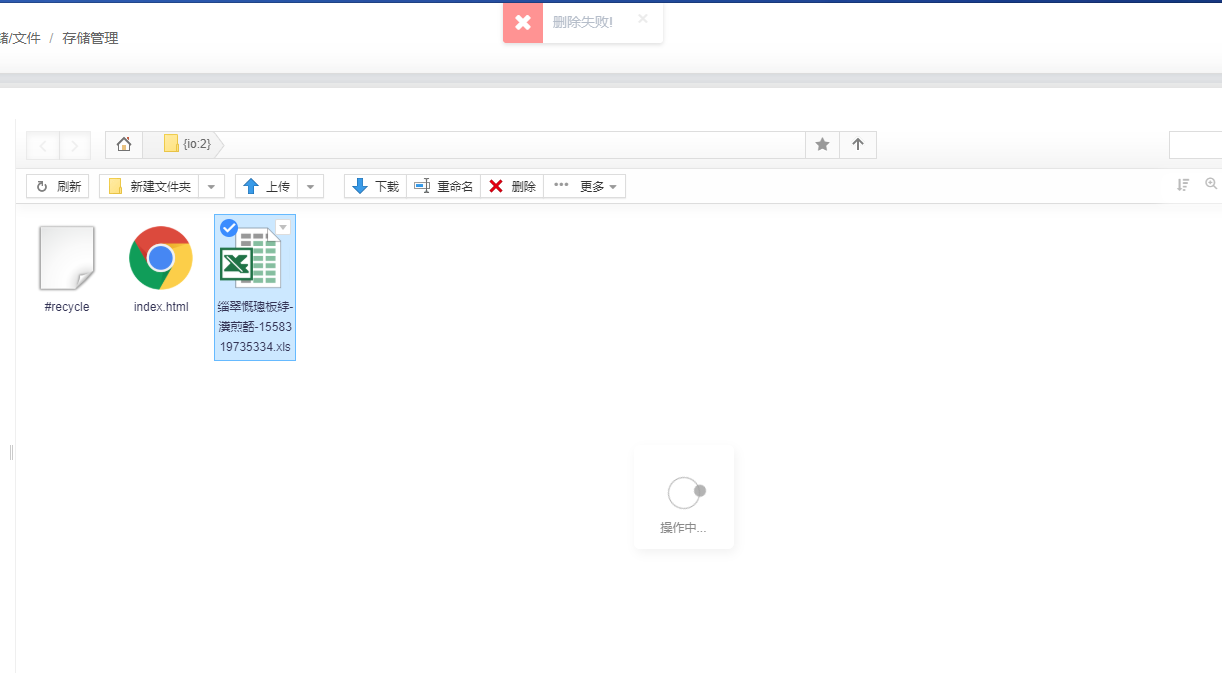Open the home directory icon in path bar
Screen dimensions: 1222x673
click(x=124, y=144)
